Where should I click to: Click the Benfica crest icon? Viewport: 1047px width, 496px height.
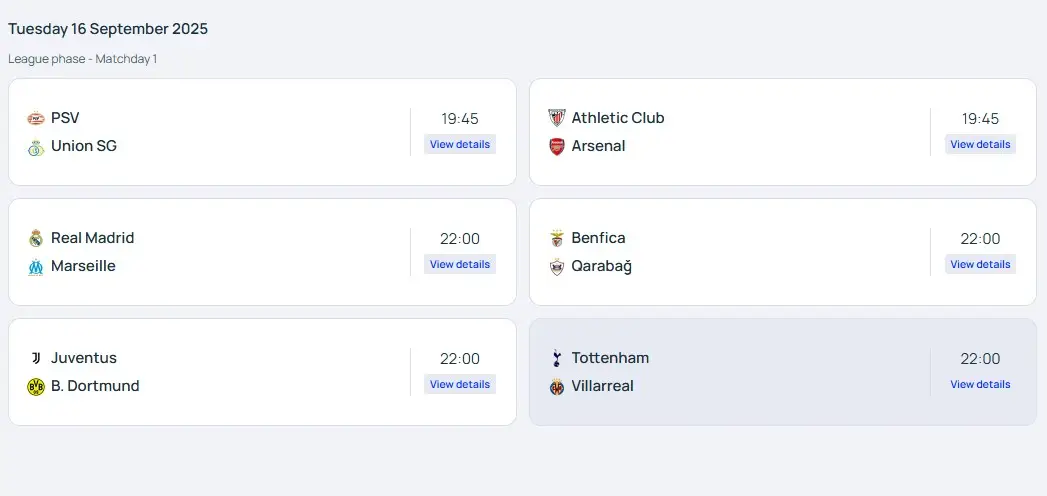pos(557,239)
